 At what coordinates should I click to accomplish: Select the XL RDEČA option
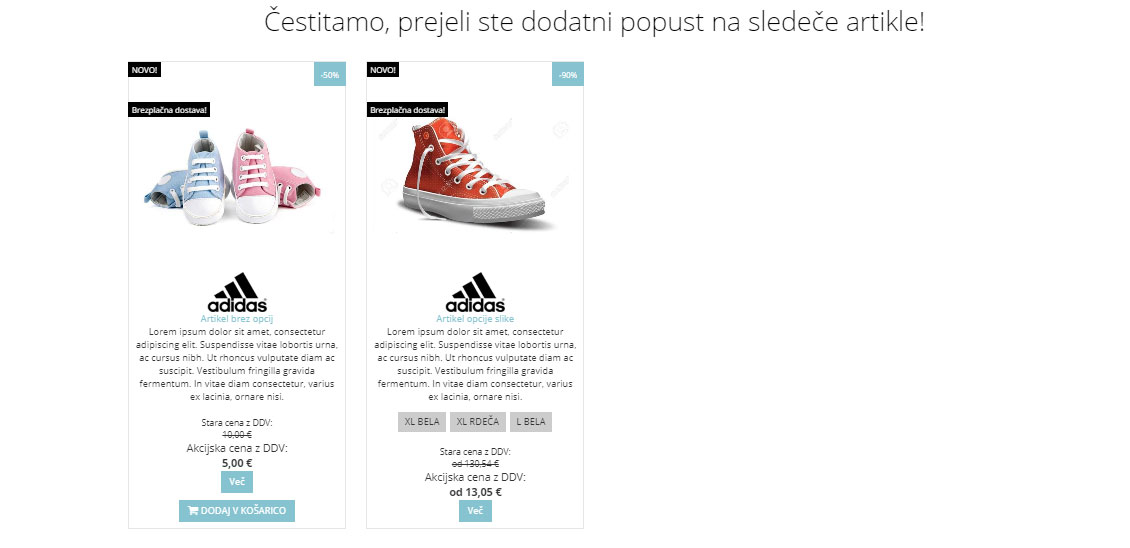[478, 422]
